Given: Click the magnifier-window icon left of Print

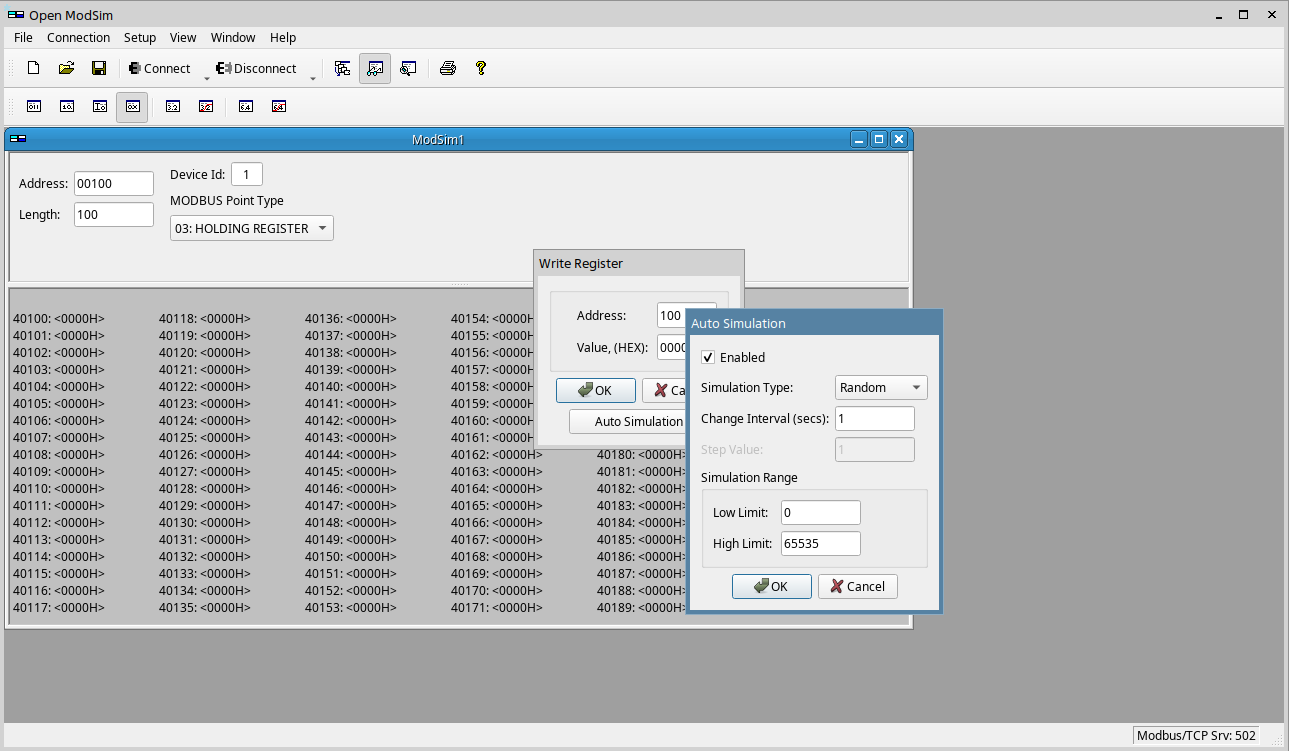Looking at the screenshot, I should pos(408,68).
